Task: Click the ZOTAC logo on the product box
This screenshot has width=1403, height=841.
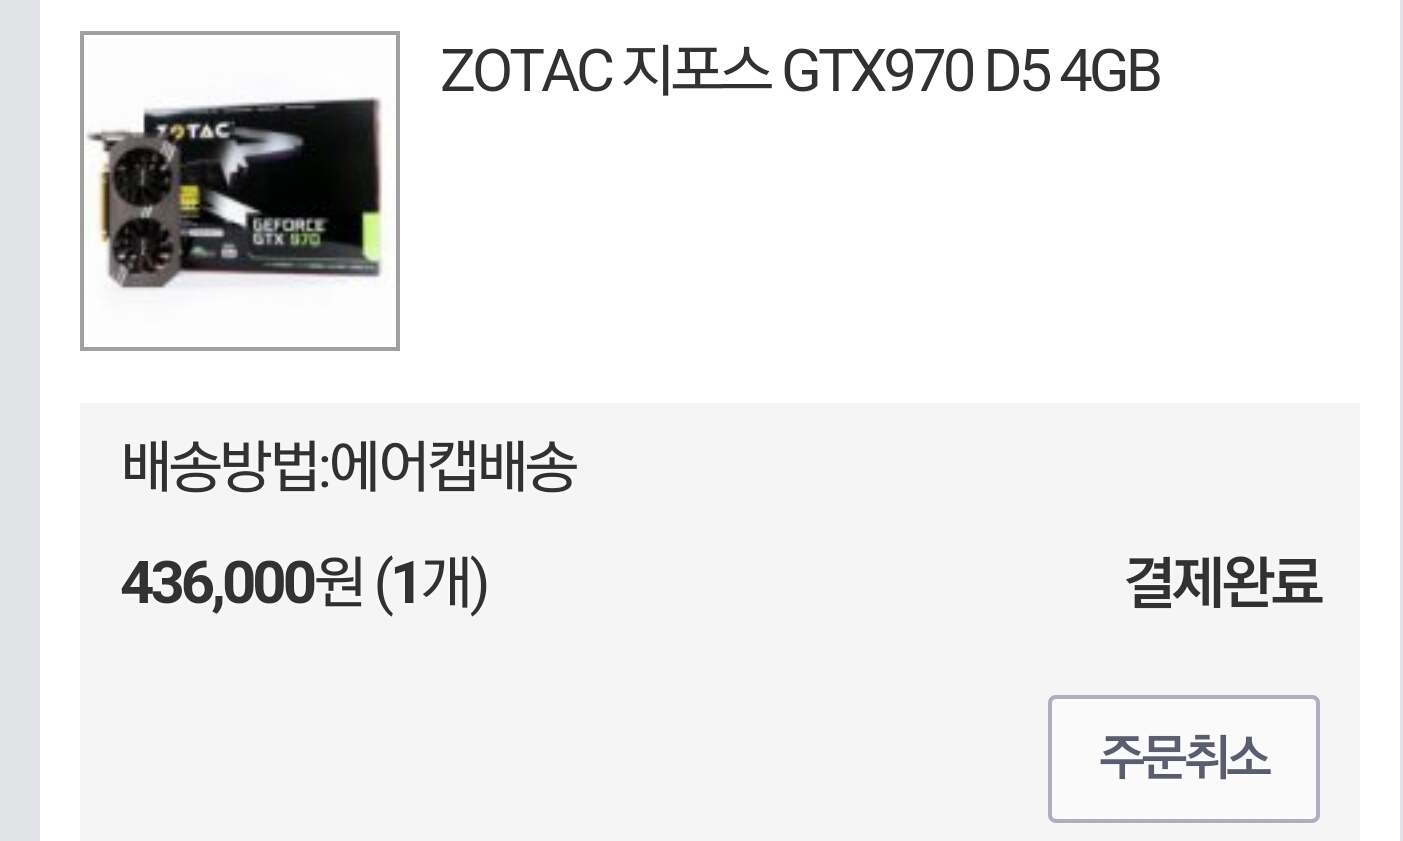Action: (x=190, y=131)
